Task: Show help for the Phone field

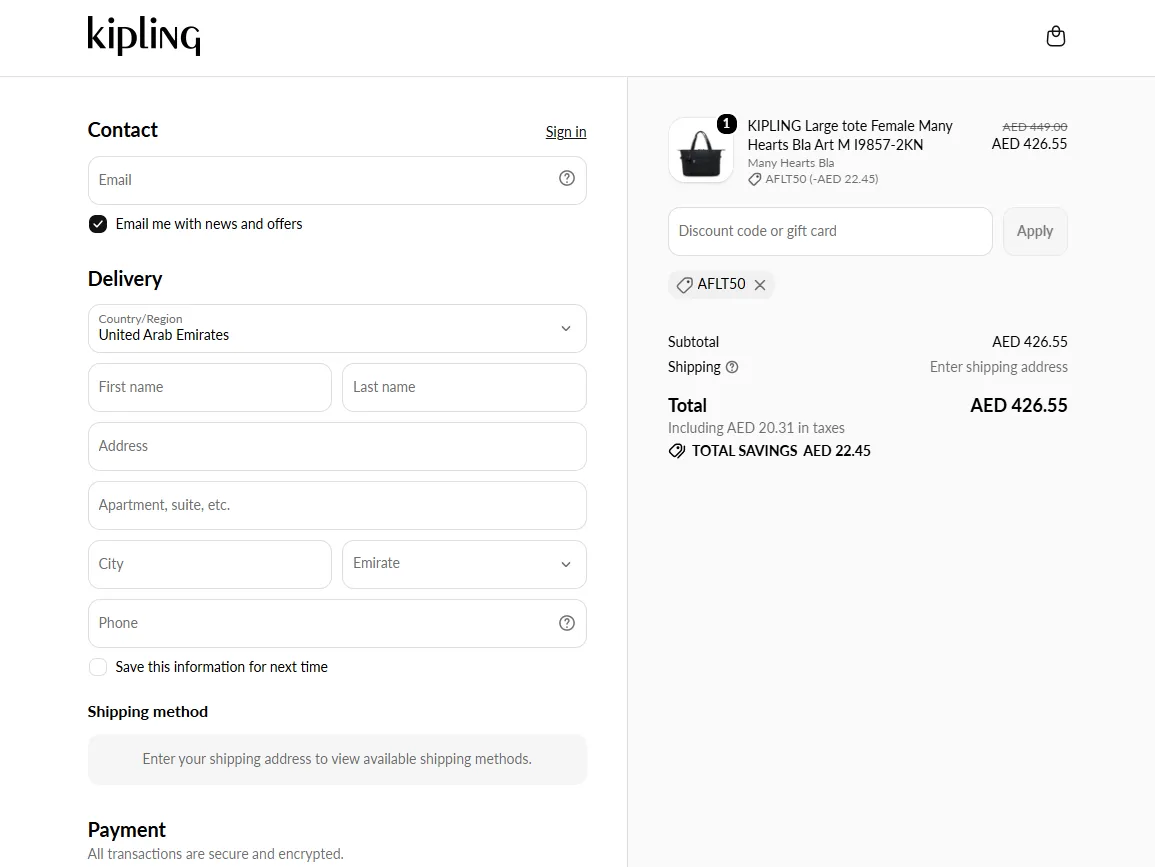Action: click(566, 623)
